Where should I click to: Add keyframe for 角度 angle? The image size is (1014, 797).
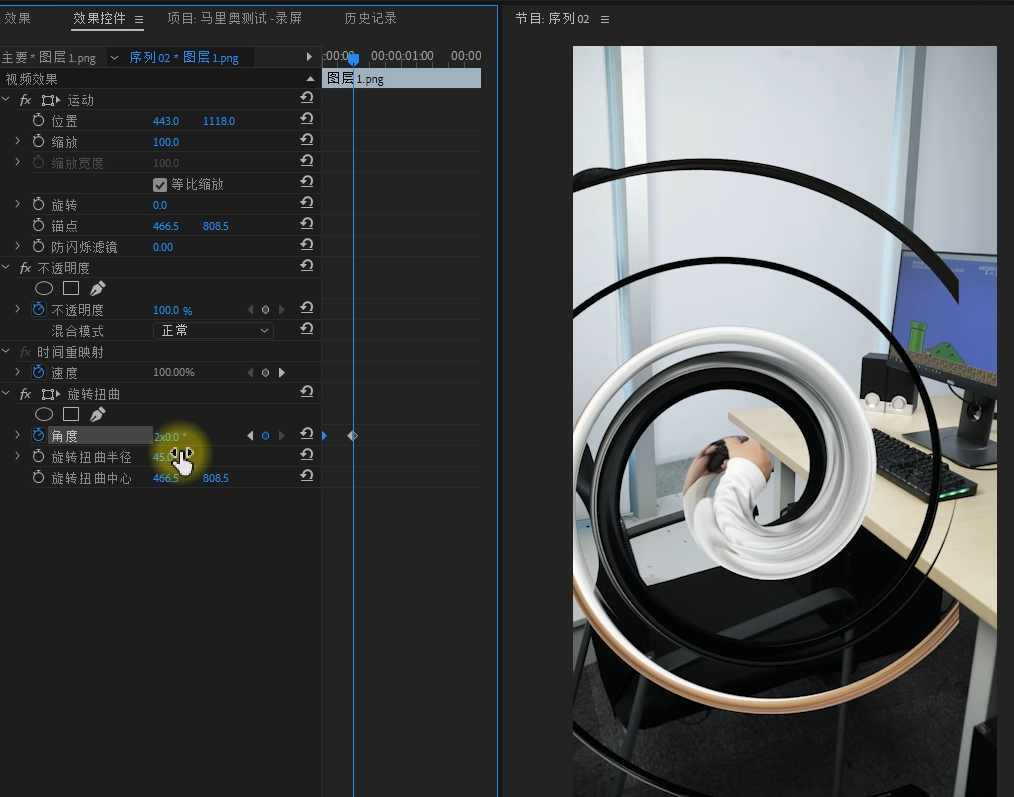click(265, 436)
